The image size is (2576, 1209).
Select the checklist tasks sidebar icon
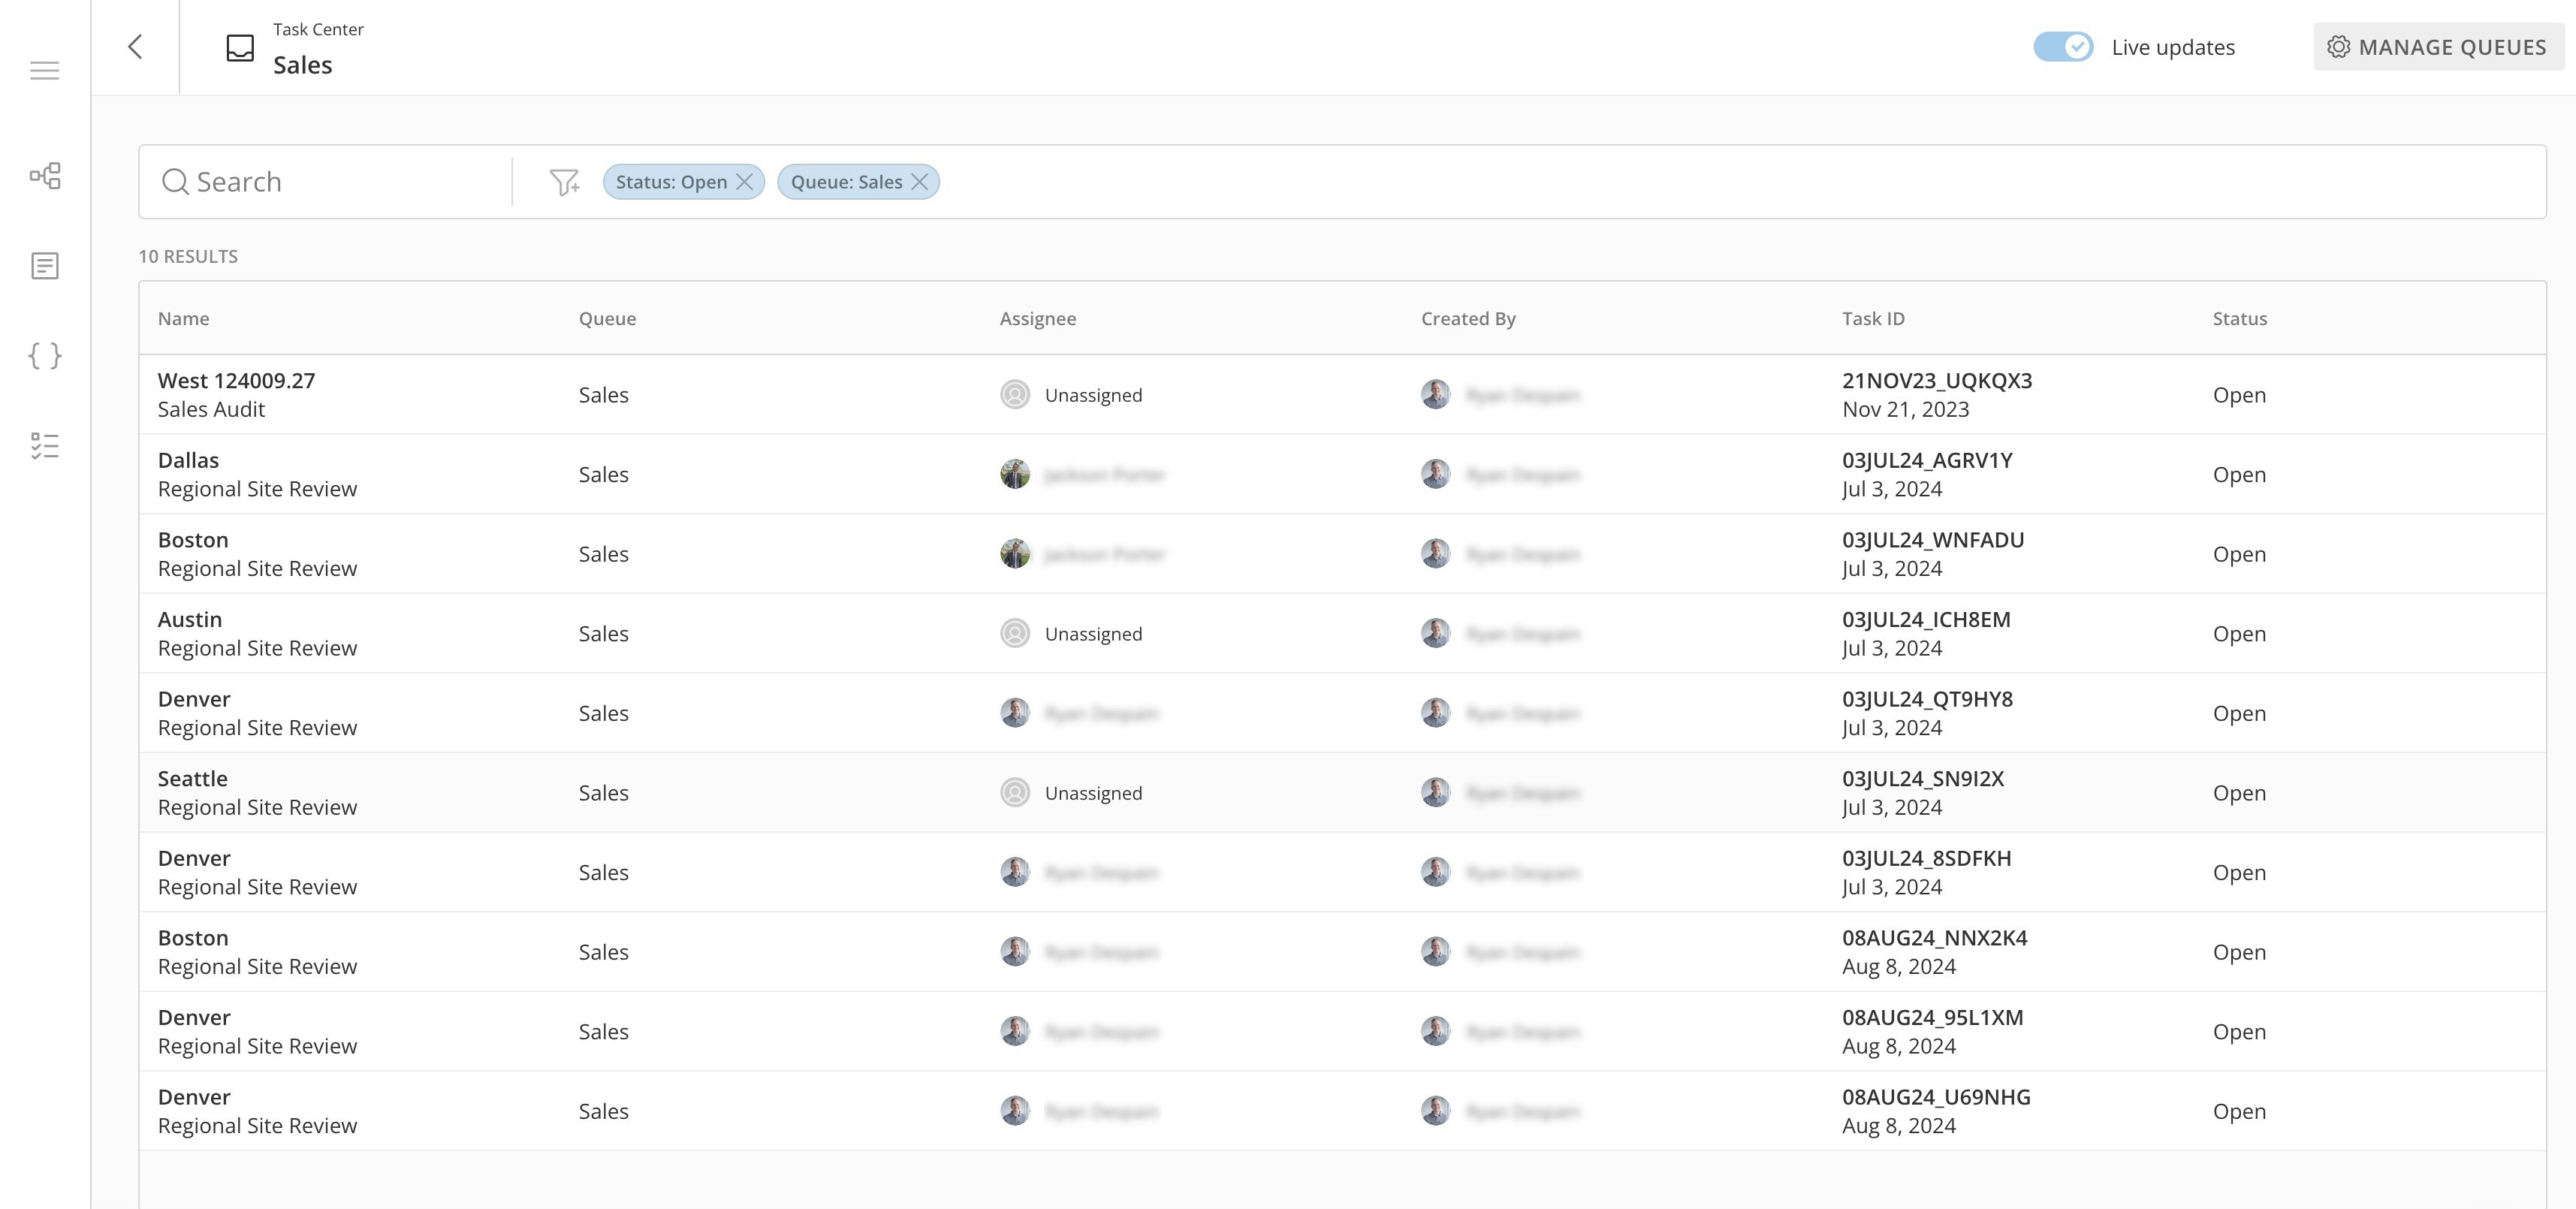(44, 445)
